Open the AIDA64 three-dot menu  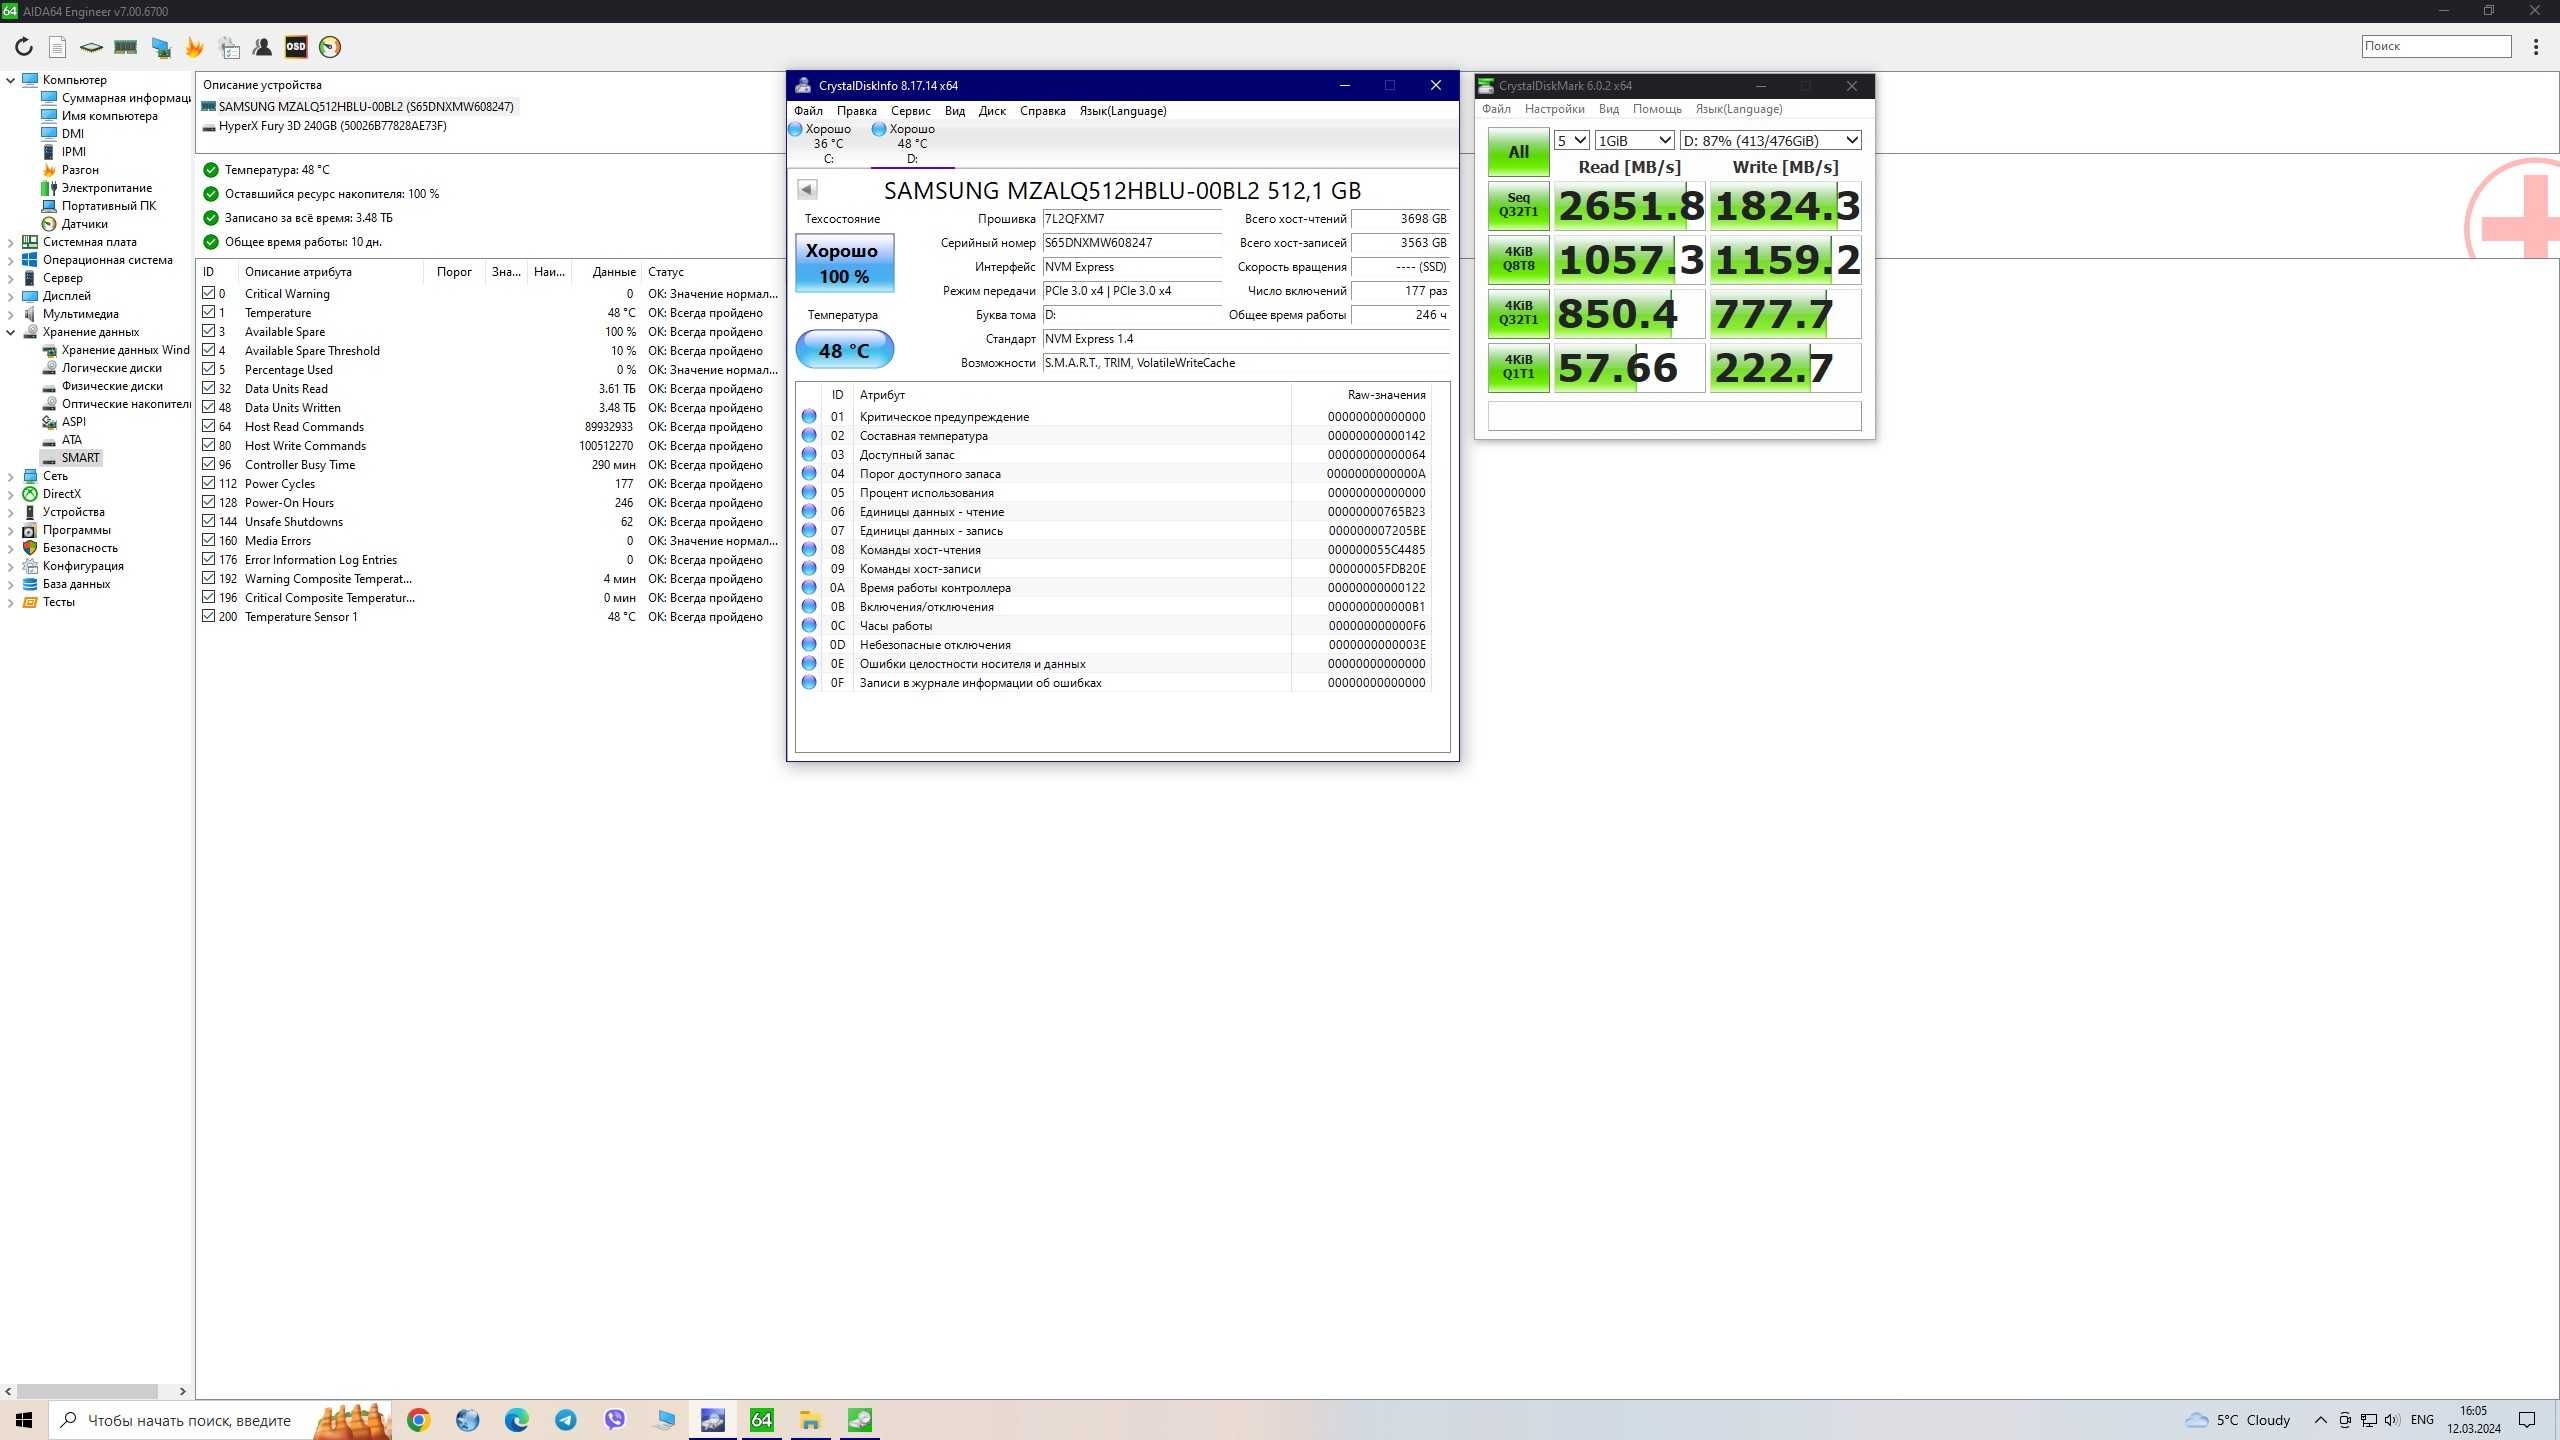(x=2535, y=46)
